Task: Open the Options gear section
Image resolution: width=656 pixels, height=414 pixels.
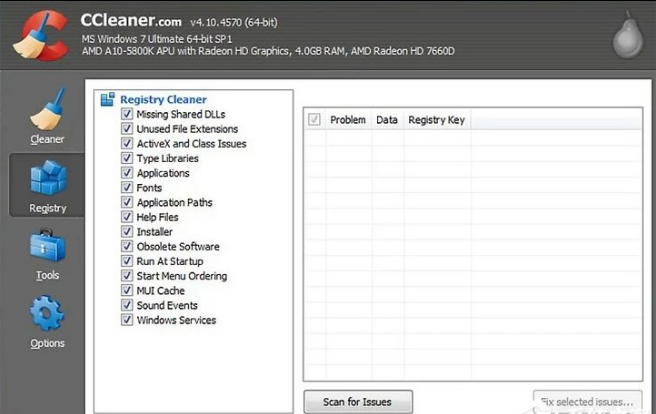Action: point(47,322)
